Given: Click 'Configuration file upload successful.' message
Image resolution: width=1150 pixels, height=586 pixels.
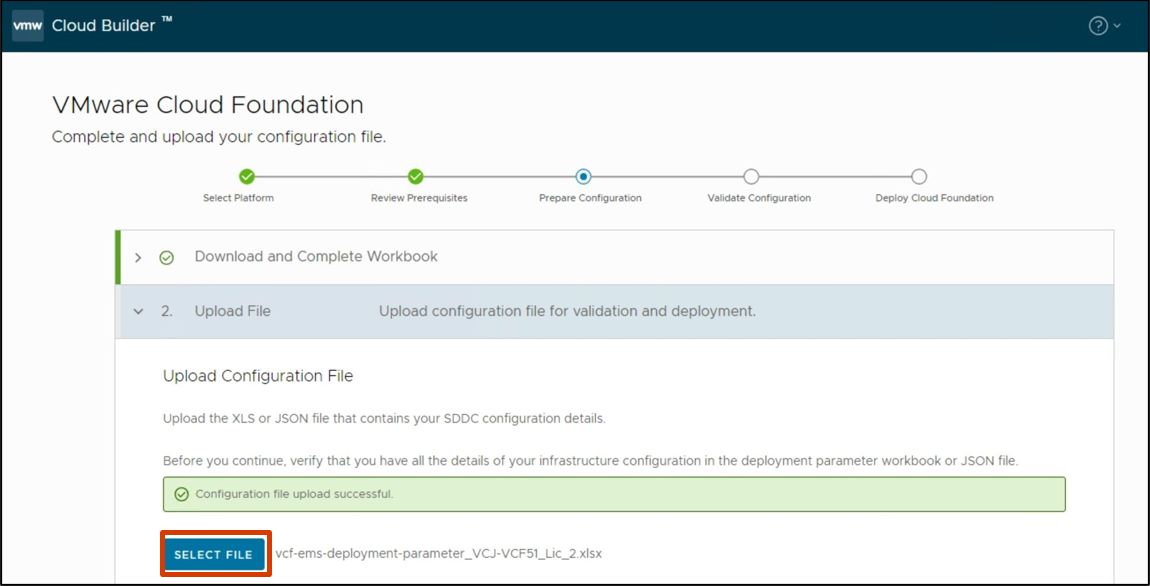Looking at the screenshot, I should 294,494.
